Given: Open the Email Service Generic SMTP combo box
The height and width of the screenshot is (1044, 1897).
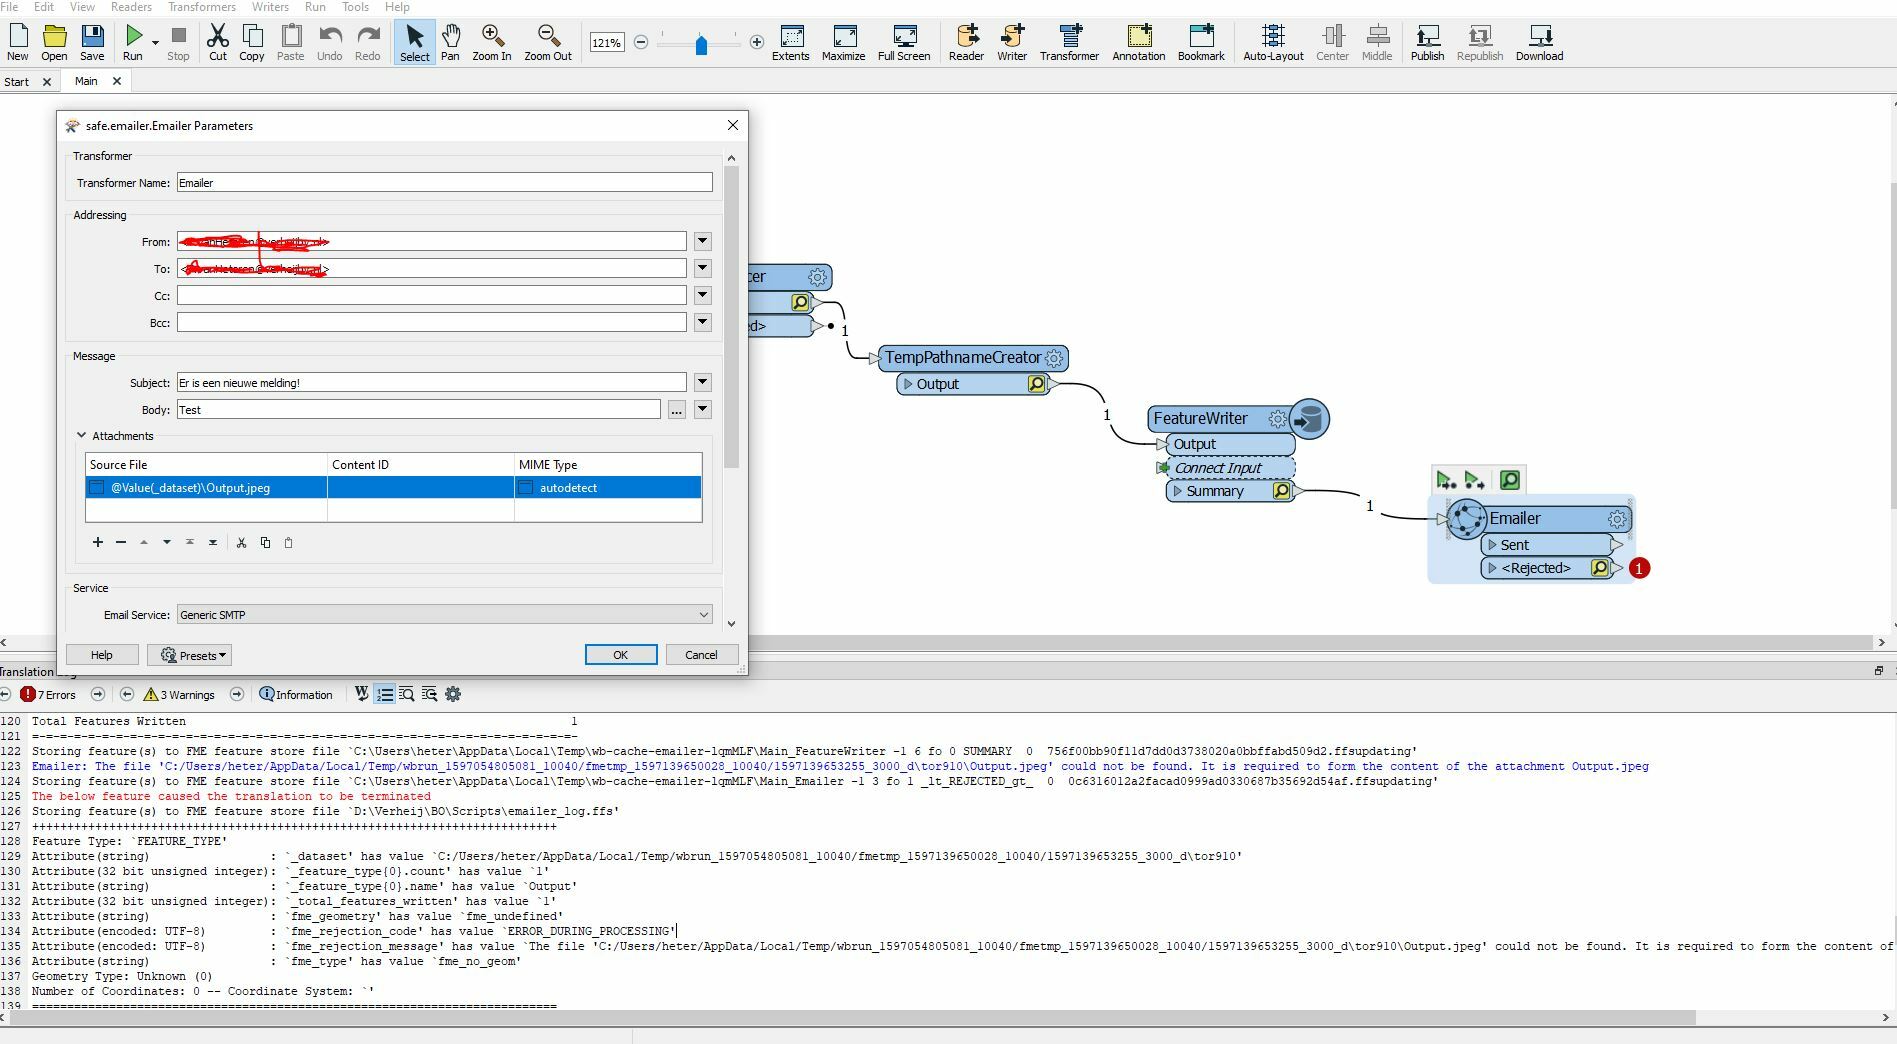Looking at the screenshot, I should point(445,614).
